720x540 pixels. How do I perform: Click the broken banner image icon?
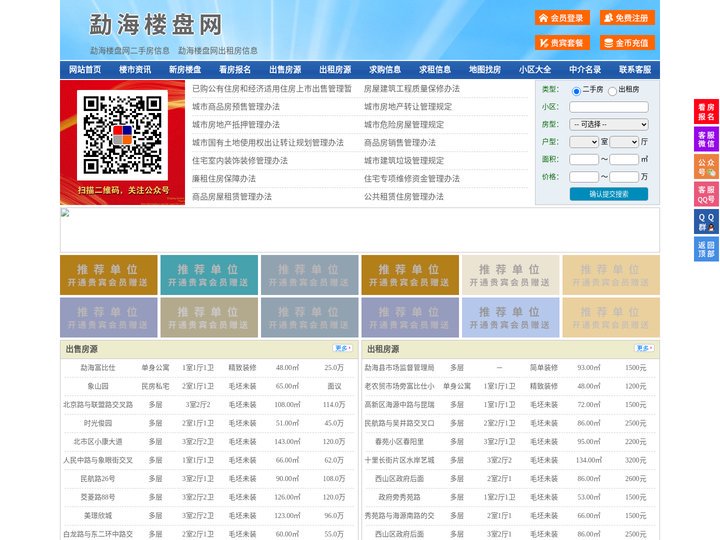click(x=65, y=213)
